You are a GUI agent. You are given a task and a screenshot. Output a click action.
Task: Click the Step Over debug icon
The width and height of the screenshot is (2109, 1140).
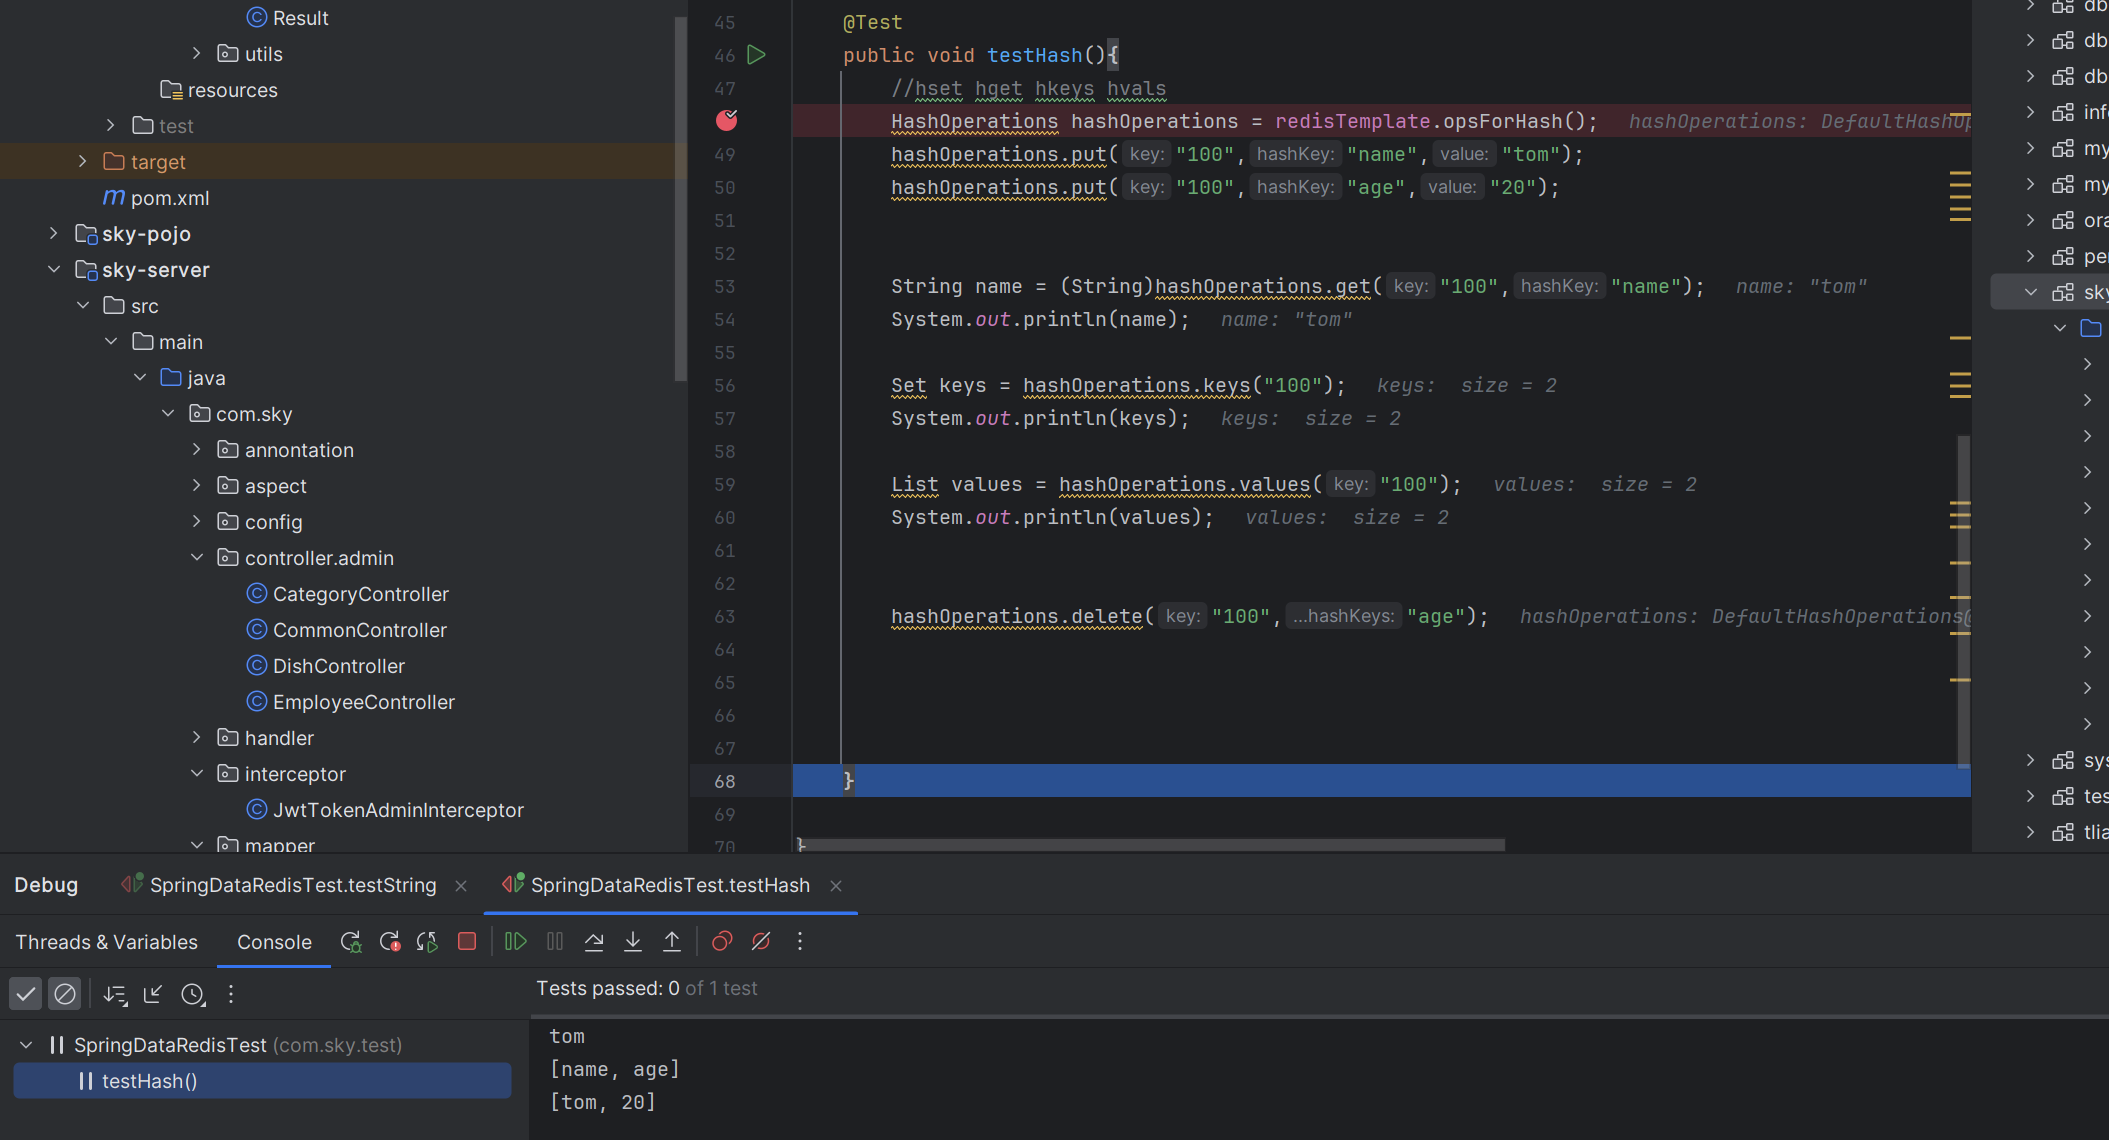(x=592, y=942)
